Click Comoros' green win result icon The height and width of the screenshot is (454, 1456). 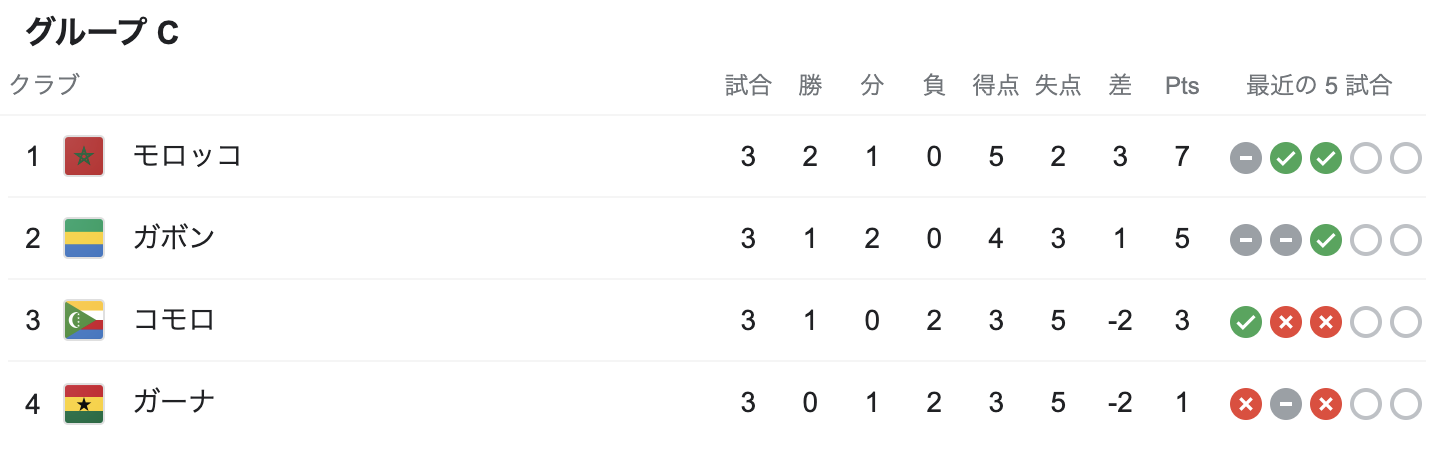point(1246,322)
